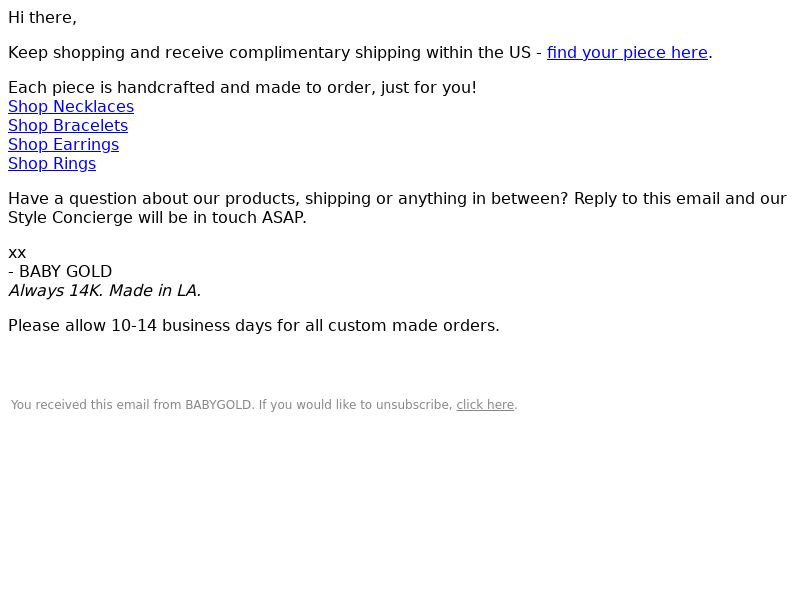Open the 'find your piece here' link
The height and width of the screenshot is (600, 800).
tap(627, 53)
